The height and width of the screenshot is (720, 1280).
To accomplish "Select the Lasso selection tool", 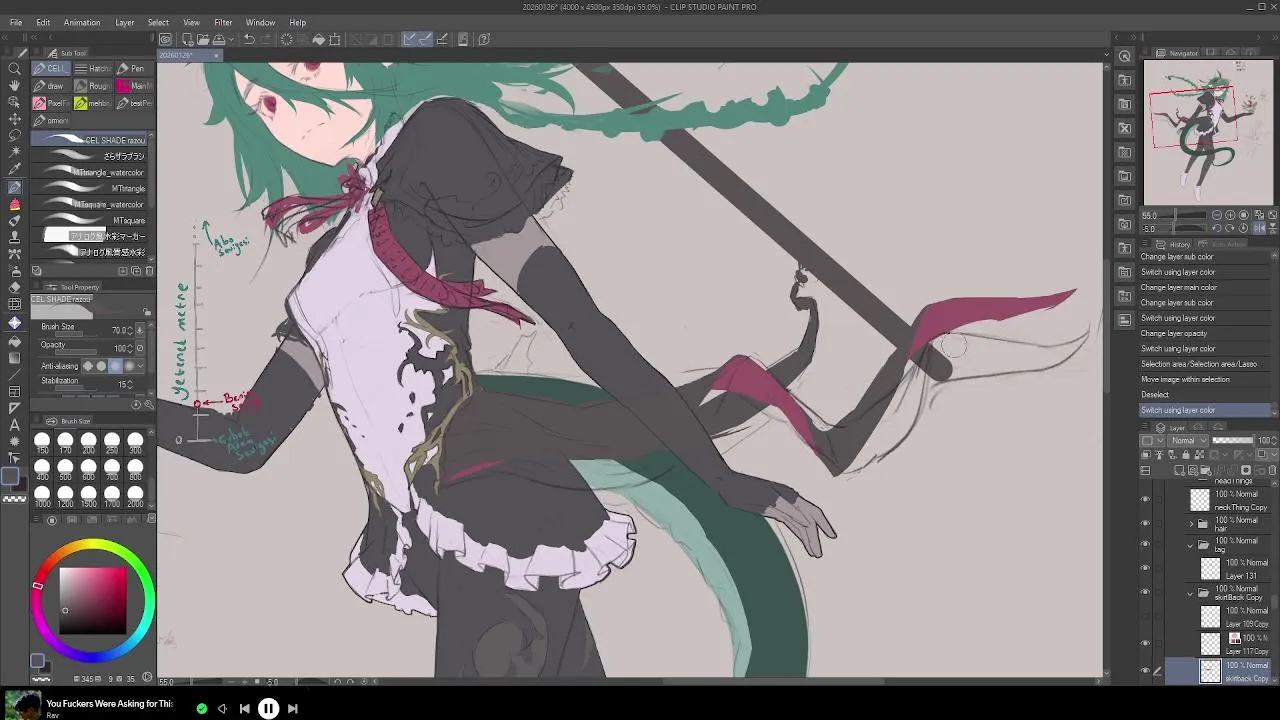I will 15,136.
